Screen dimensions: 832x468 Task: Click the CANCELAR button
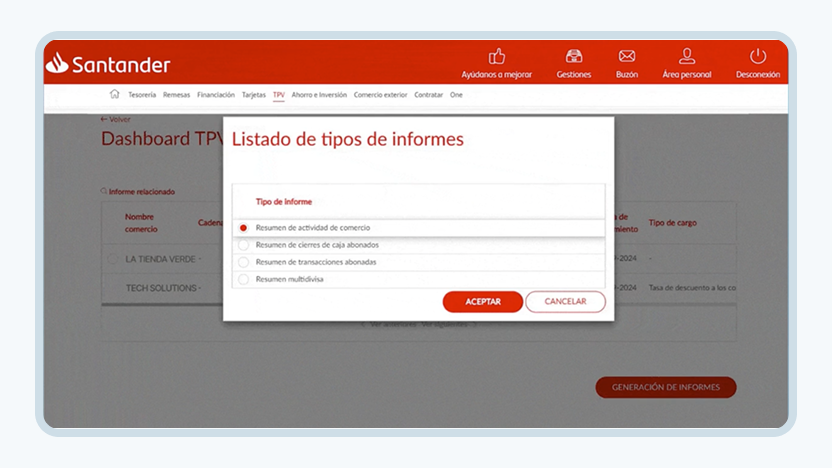pos(565,301)
